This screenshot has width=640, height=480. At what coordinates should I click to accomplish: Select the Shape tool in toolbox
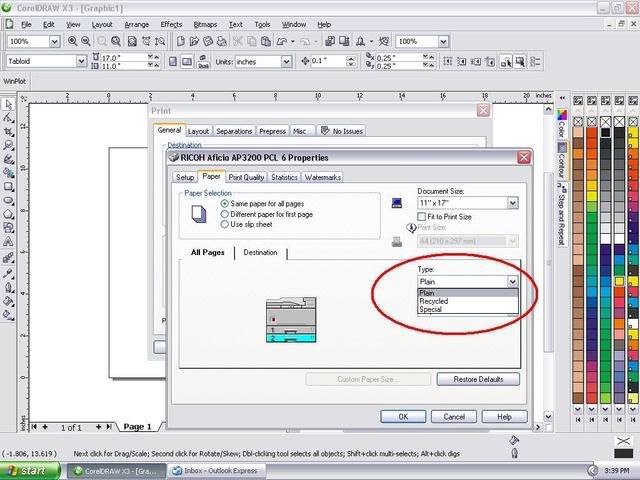(x=8, y=118)
